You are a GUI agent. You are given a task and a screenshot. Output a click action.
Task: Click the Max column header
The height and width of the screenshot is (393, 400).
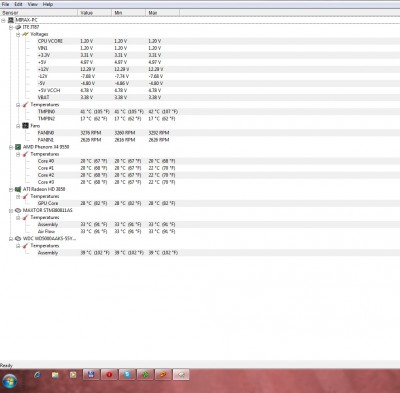pyautogui.click(x=162, y=13)
